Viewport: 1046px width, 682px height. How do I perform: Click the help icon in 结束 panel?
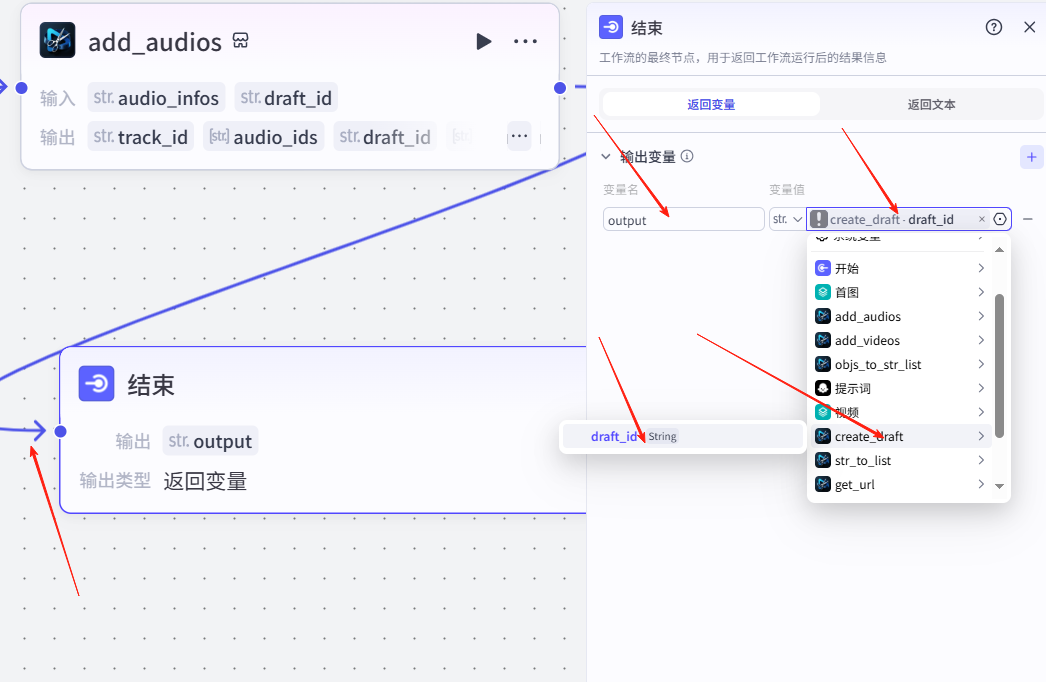[x=994, y=27]
